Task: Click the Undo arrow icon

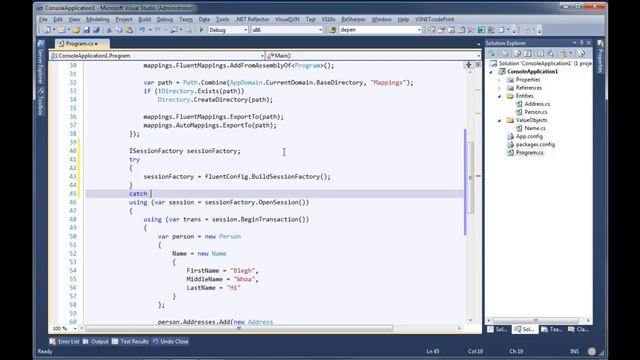Action: 142,30
